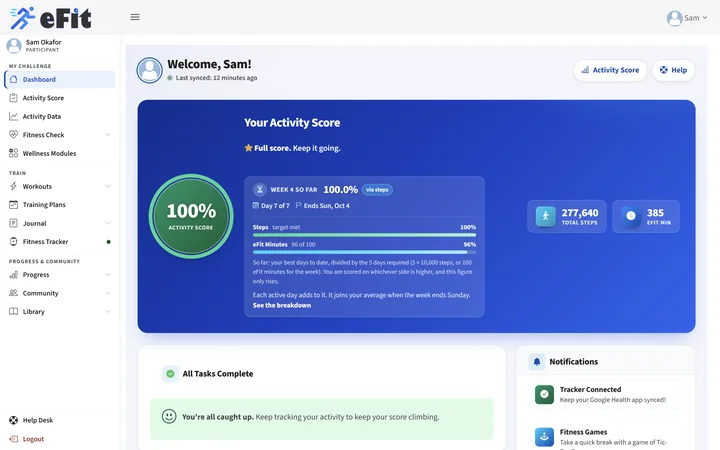Click the via steps badge
720x450 pixels.
(x=377, y=190)
